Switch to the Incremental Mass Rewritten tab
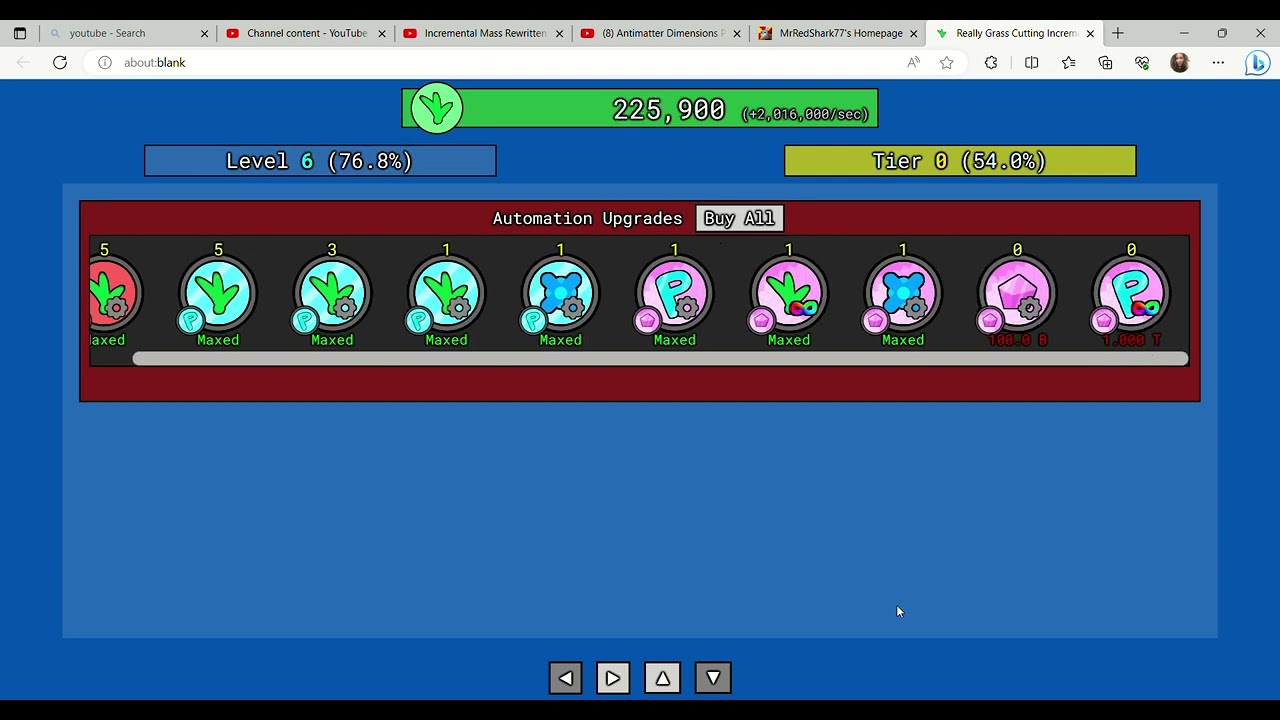The image size is (1280, 720). tap(482, 33)
